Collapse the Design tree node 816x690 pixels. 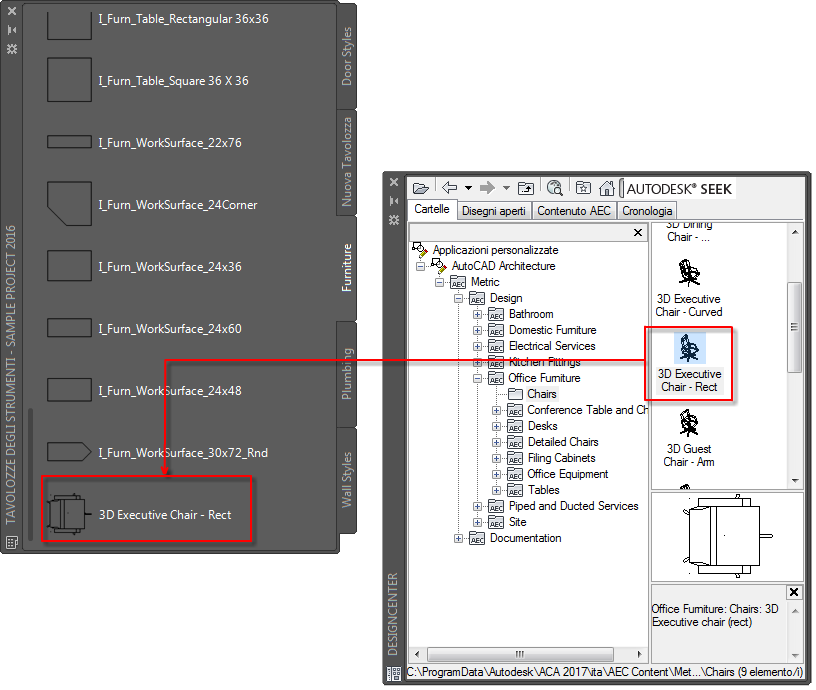[458, 299]
